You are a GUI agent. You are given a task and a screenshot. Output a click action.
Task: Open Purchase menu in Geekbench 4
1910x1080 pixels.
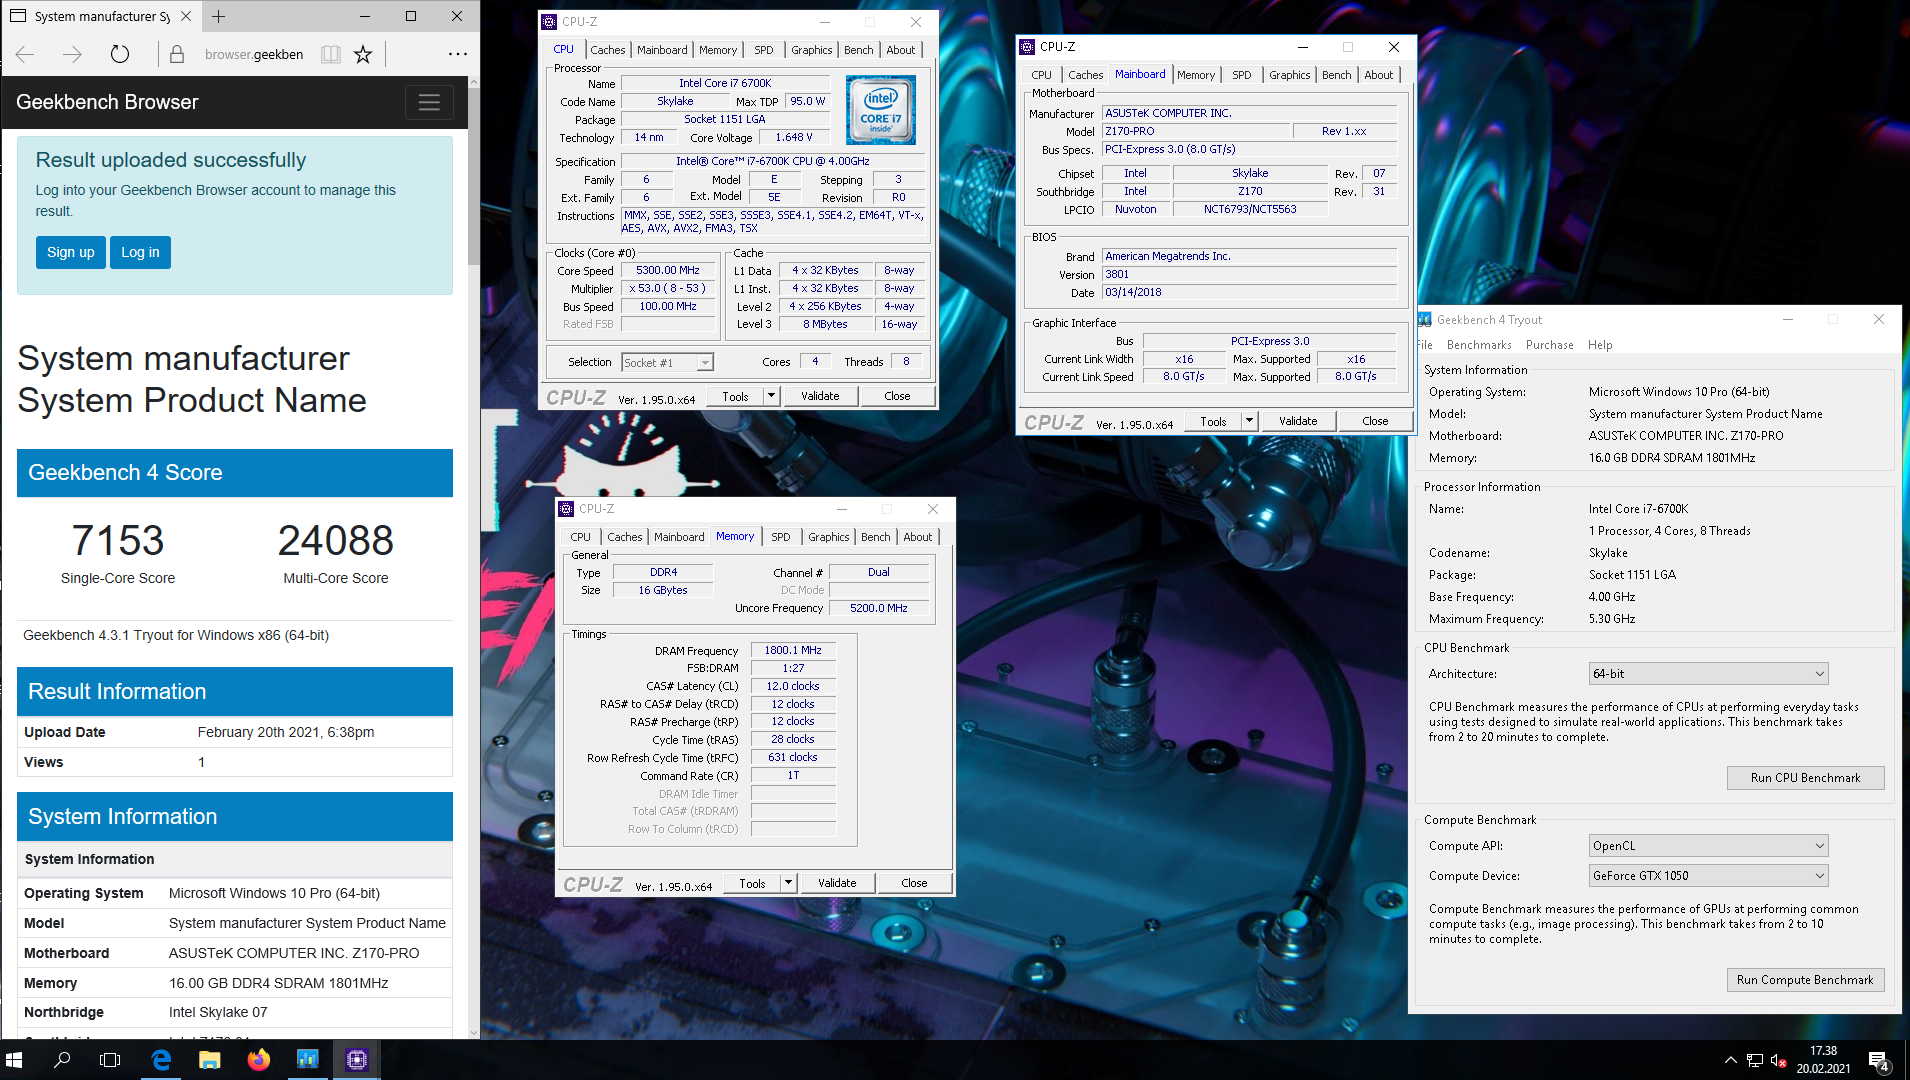pos(1549,345)
